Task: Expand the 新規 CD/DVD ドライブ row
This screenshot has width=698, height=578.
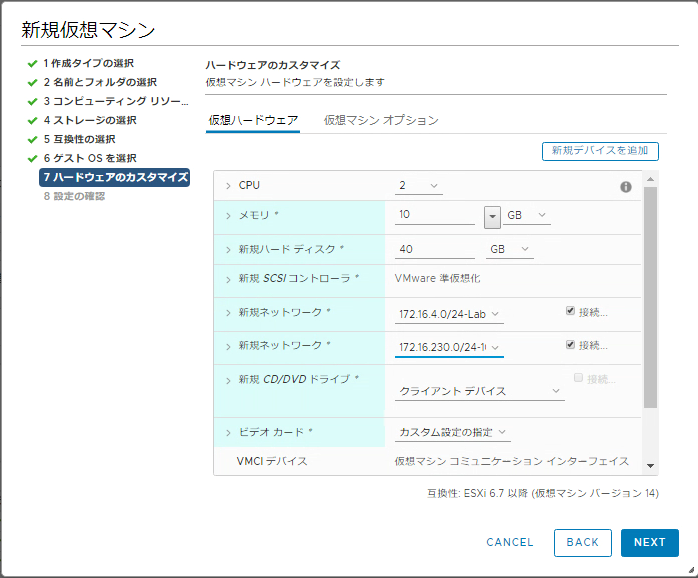Action: (228, 380)
